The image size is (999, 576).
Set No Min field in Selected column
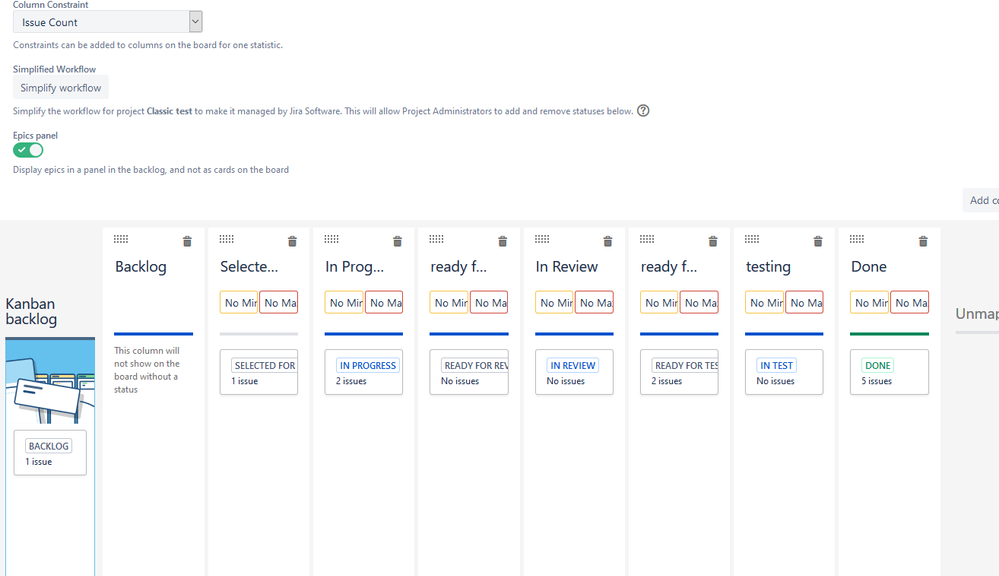click(239, 303)
